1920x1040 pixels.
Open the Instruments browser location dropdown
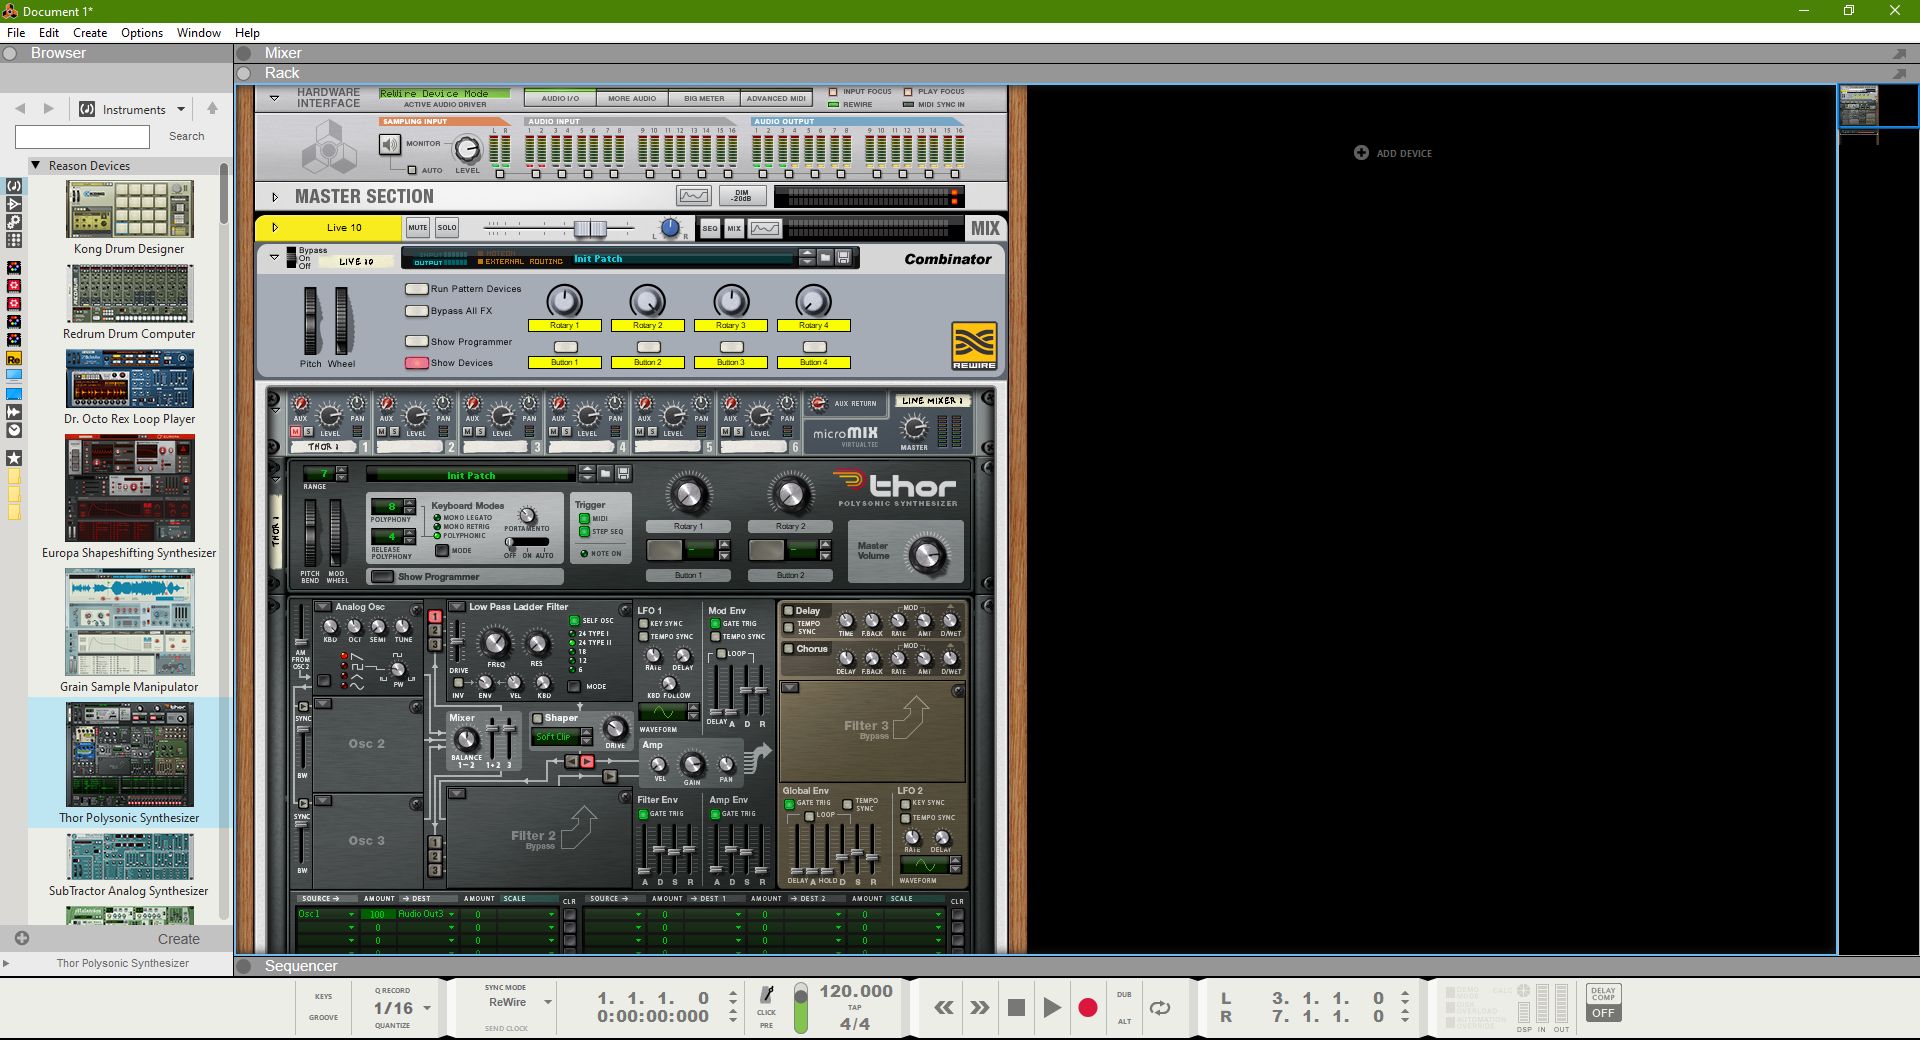point(181,109)
